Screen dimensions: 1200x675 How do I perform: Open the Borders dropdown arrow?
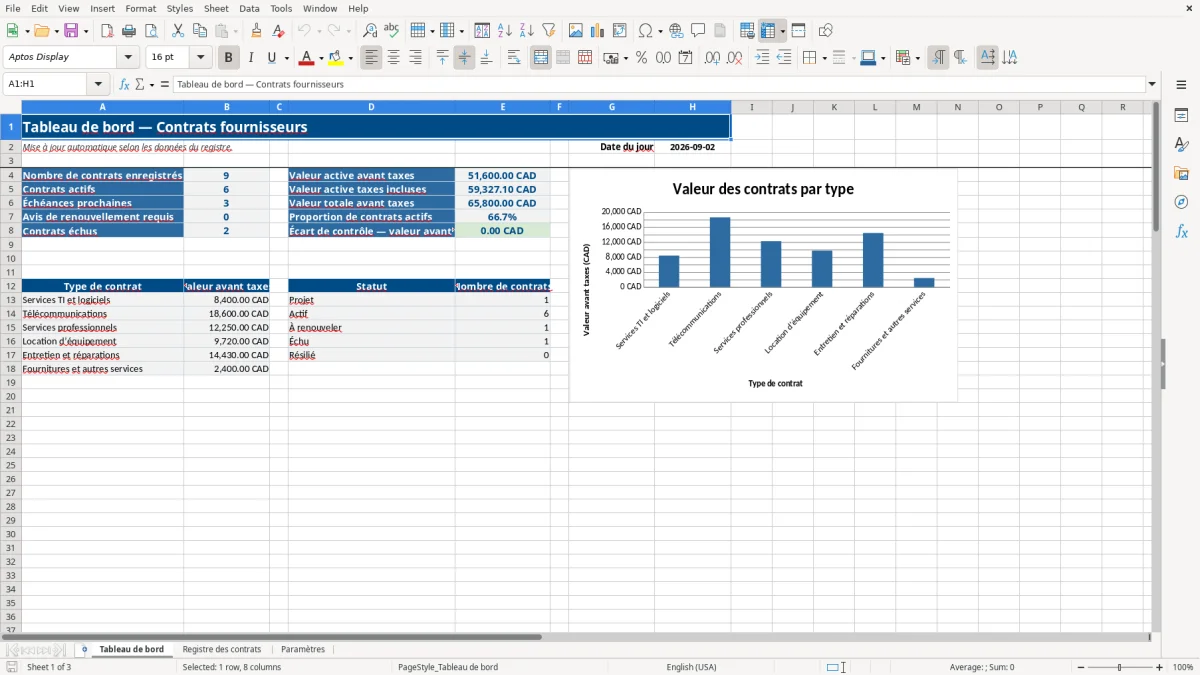point(824,58)
